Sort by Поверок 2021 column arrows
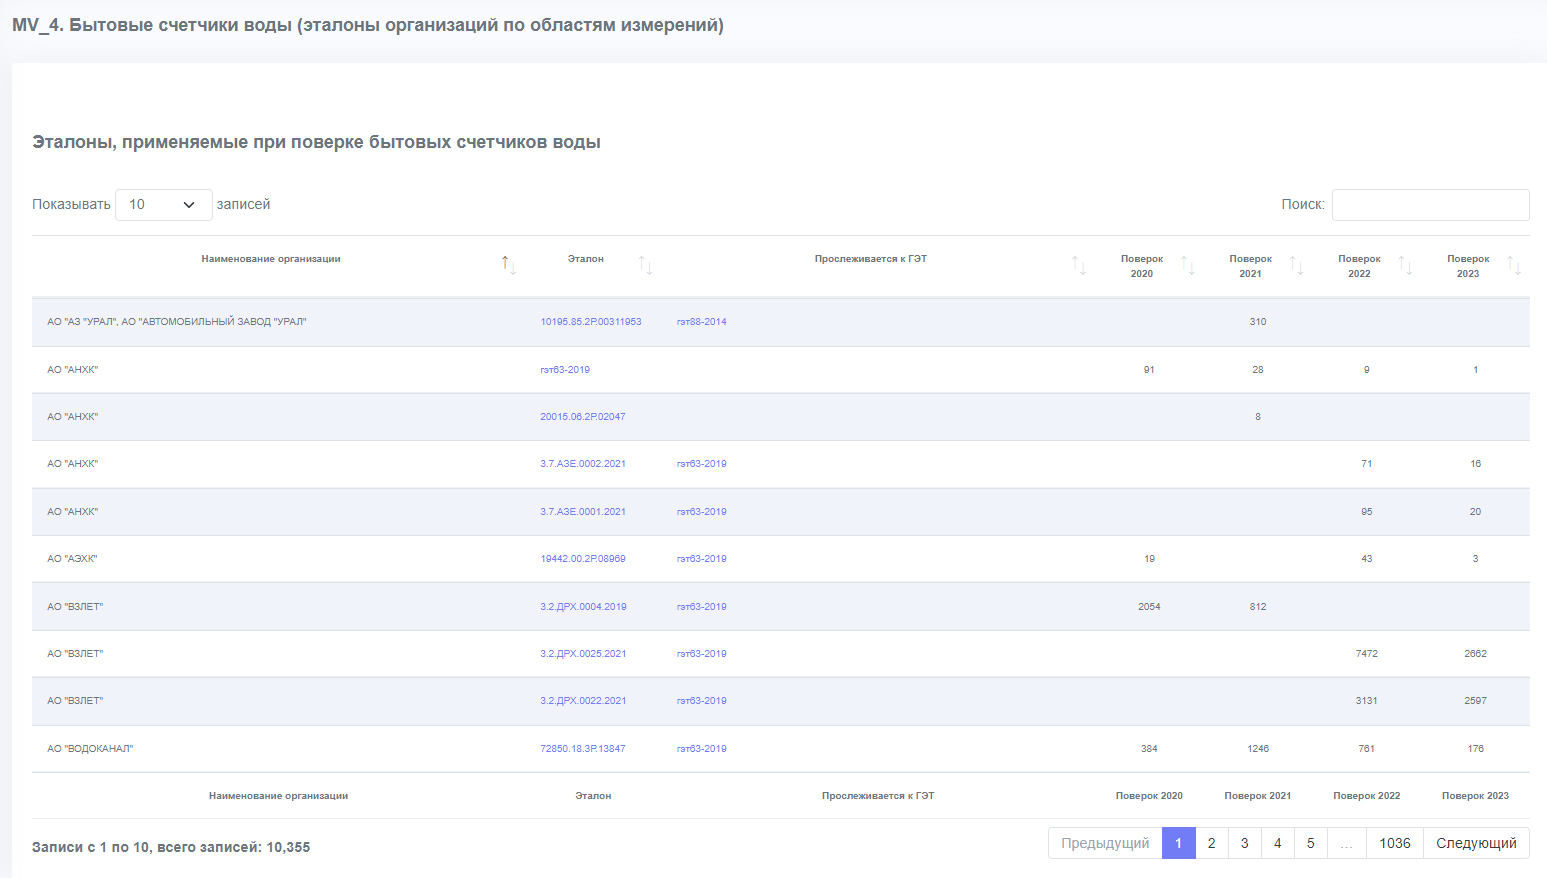Screen dimensions: 1547x878 [1297, 265]
